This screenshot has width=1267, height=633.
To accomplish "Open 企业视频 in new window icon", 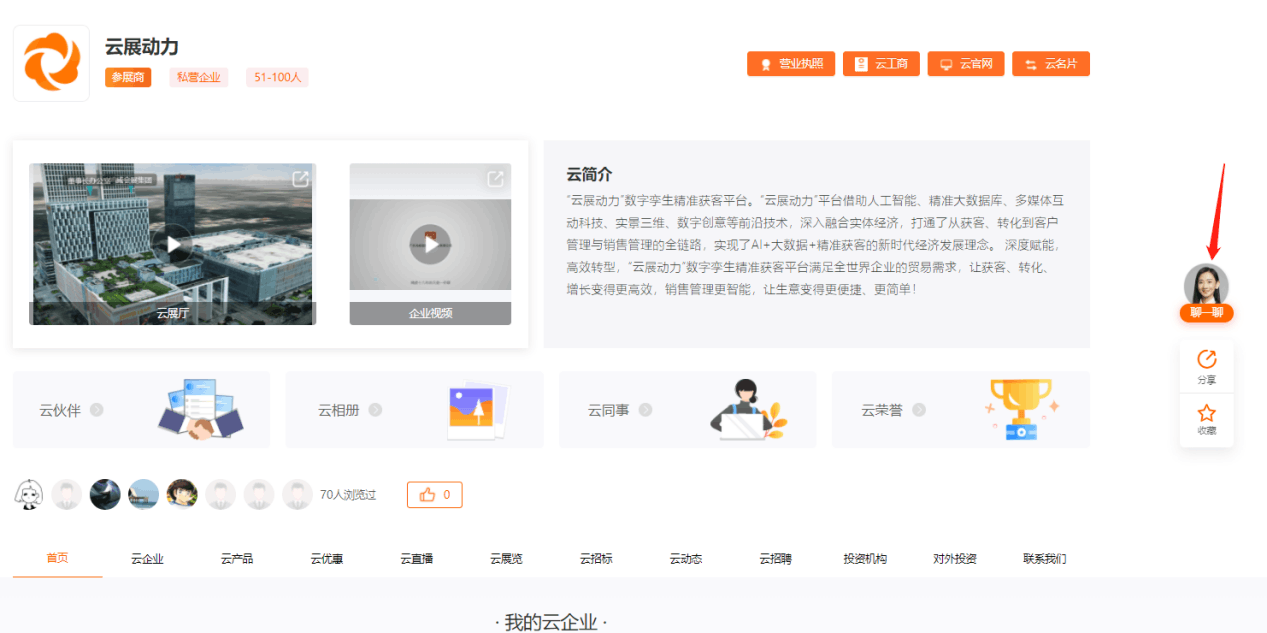I will 495,179.
